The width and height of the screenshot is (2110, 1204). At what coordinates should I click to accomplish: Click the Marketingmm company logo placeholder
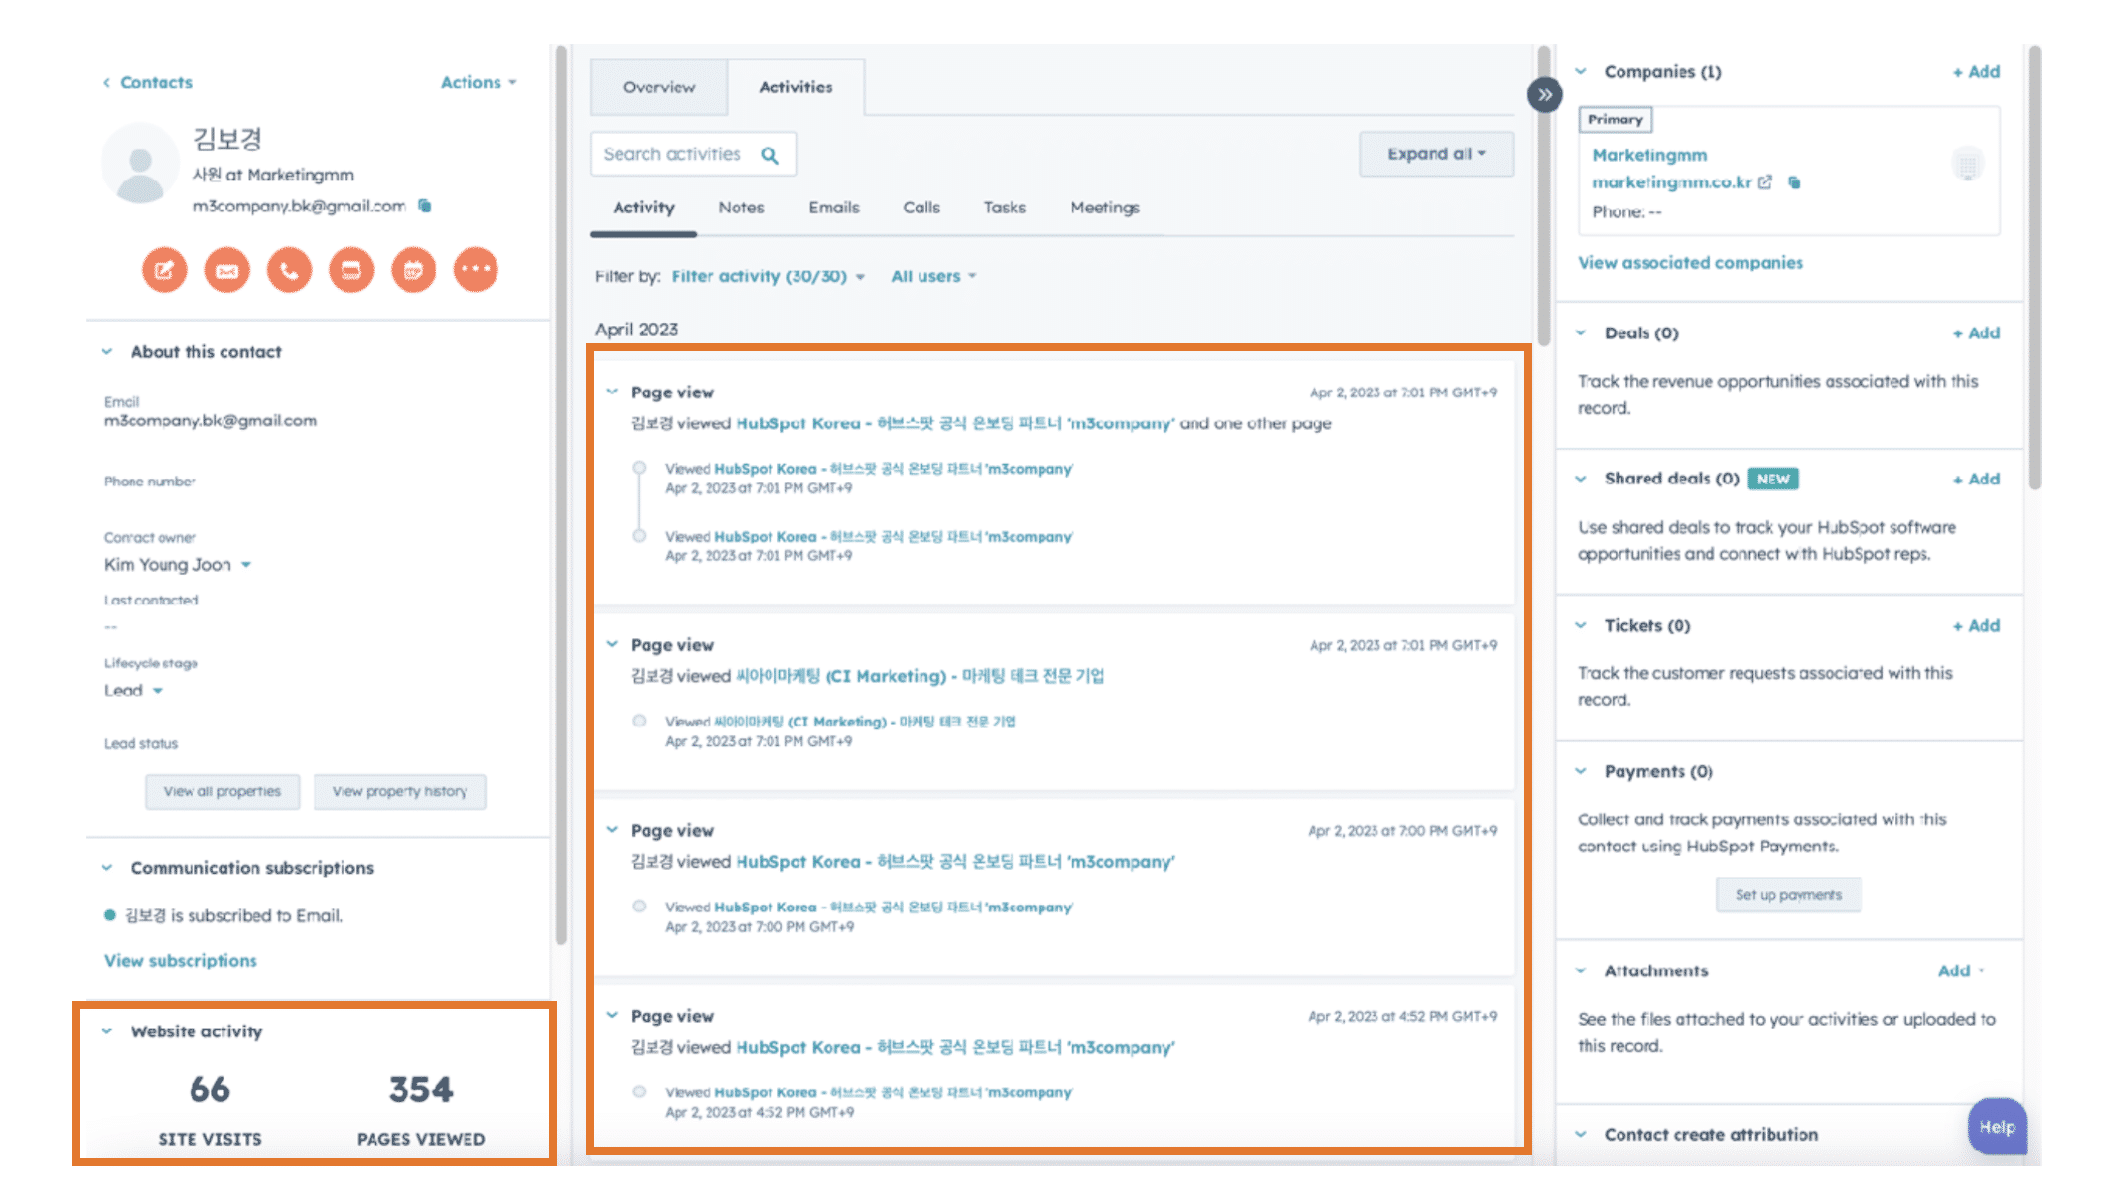pyautogui.click(x=1967, y=163)
